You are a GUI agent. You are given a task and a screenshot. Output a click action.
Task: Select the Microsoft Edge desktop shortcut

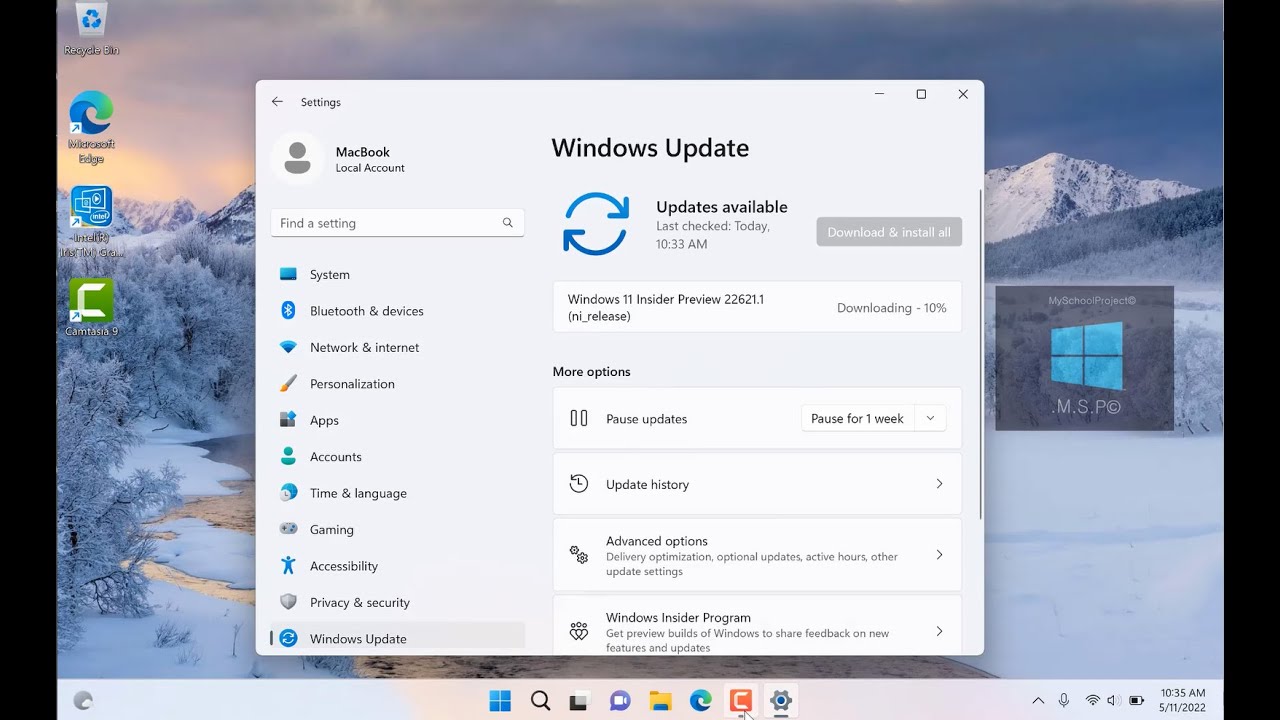[x=91, y=128]
